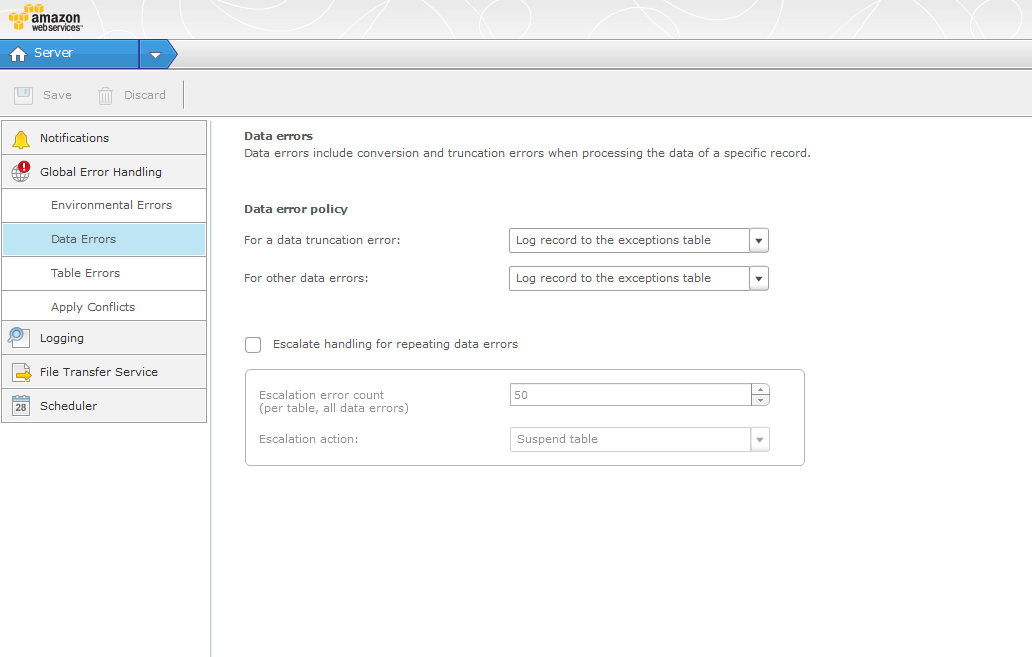Click the Logging magnifier icon
Image resolution: width=1032 pixels, height=657 pixels.
pos(20,338)
